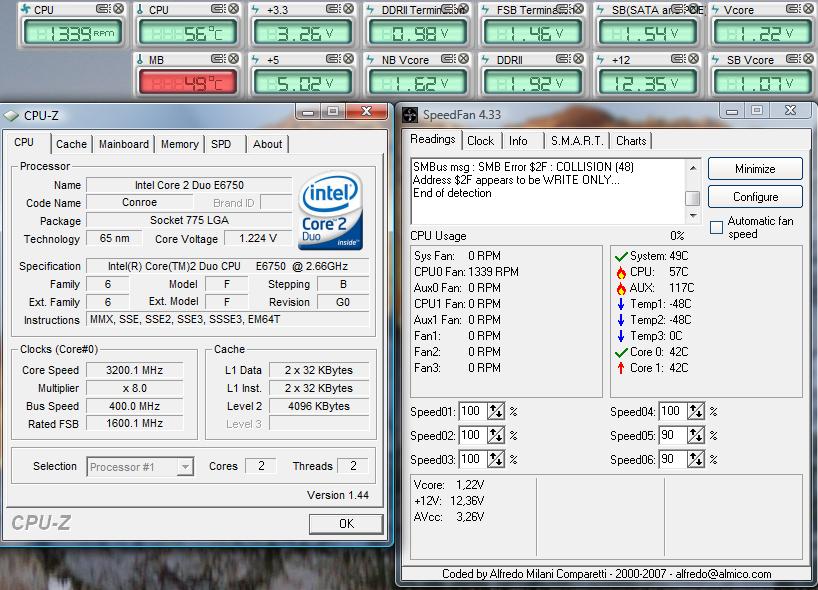Click blue down arrow beside Temp3
The height and width of the screenshot is (590, 818).
[x=621, y=336]
